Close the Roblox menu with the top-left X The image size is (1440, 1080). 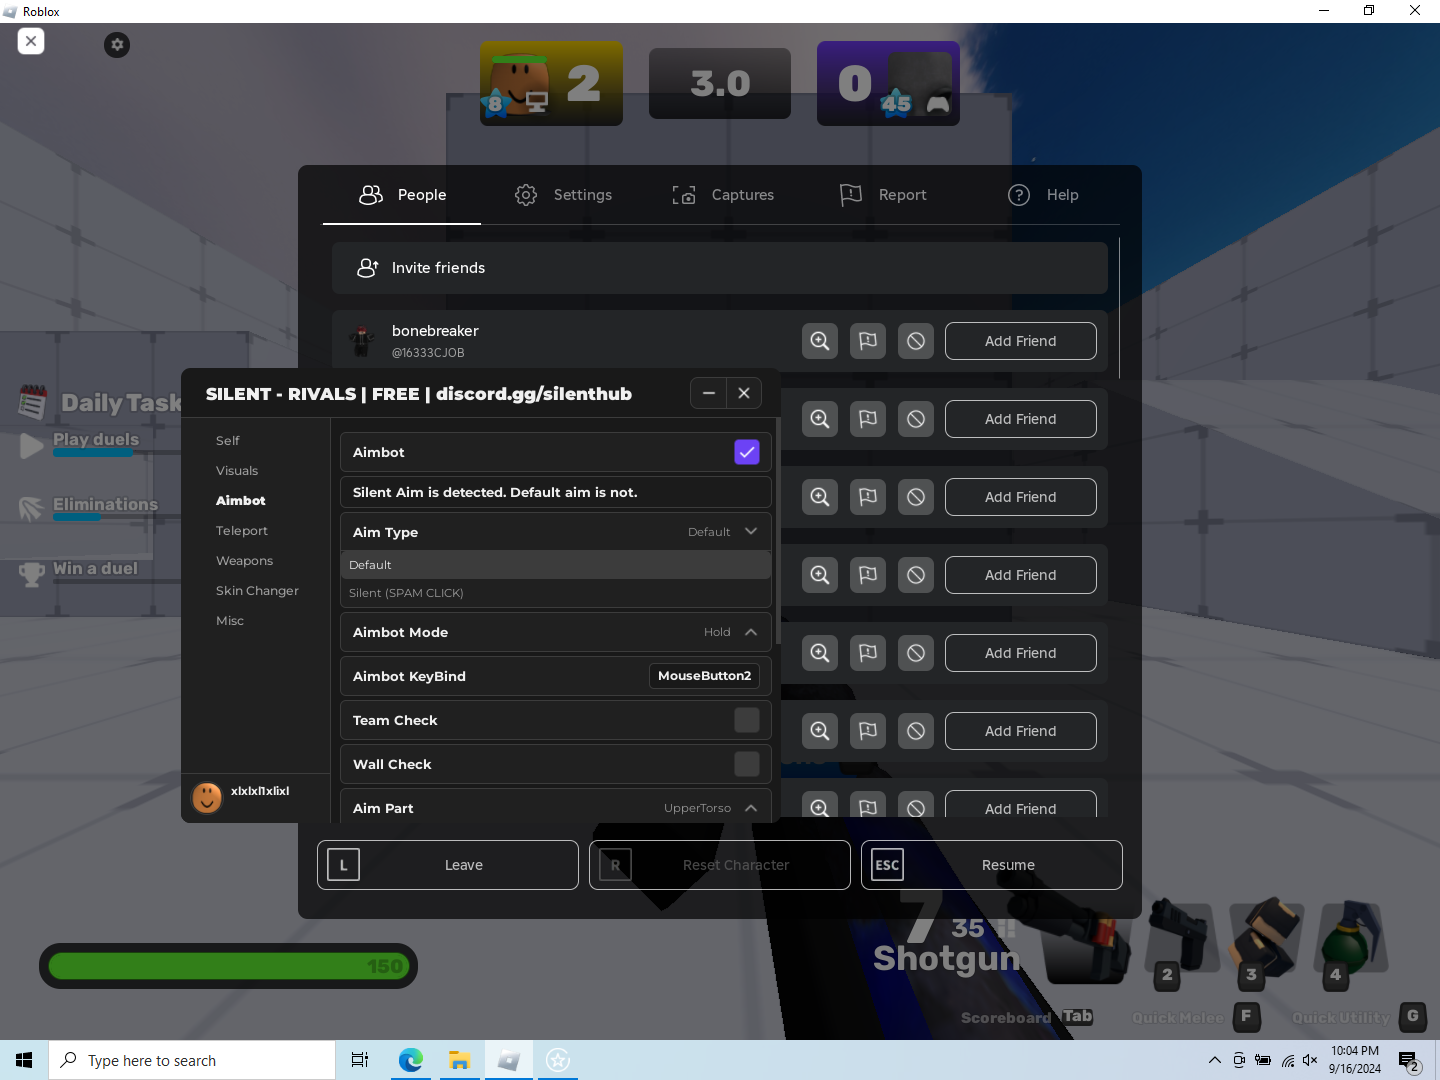click(x=31, y=41)
